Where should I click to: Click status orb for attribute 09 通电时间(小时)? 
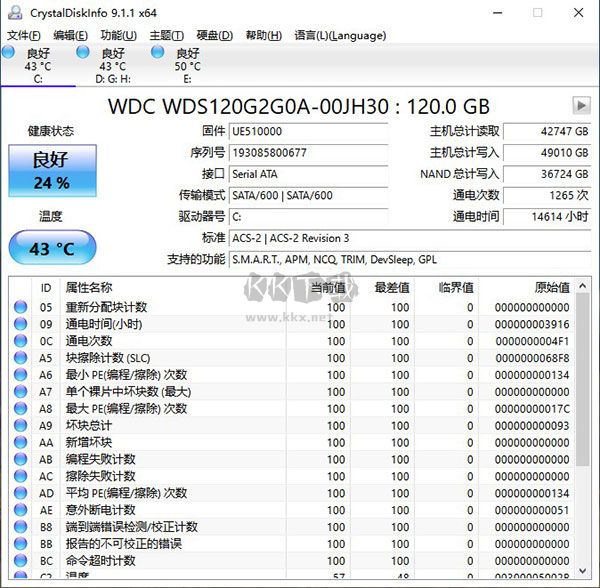(20, 324)
